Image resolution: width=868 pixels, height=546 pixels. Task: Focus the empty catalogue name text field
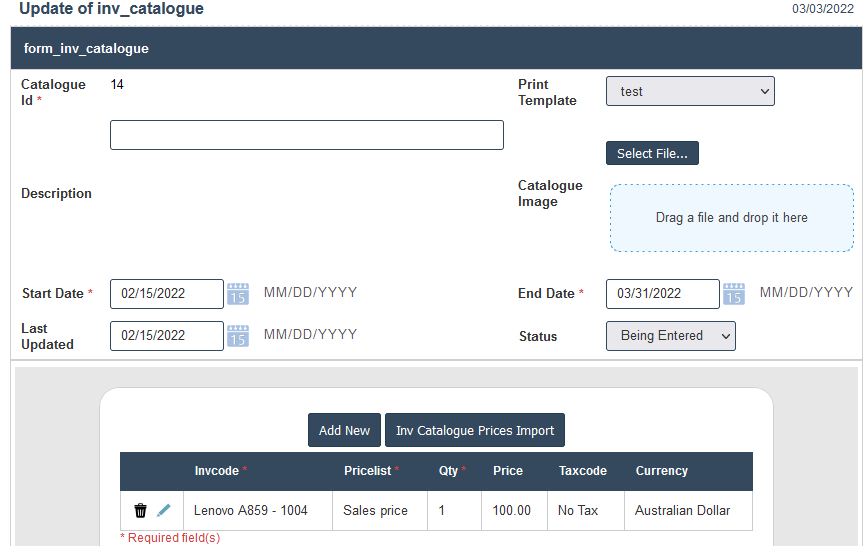pos(307,135)
